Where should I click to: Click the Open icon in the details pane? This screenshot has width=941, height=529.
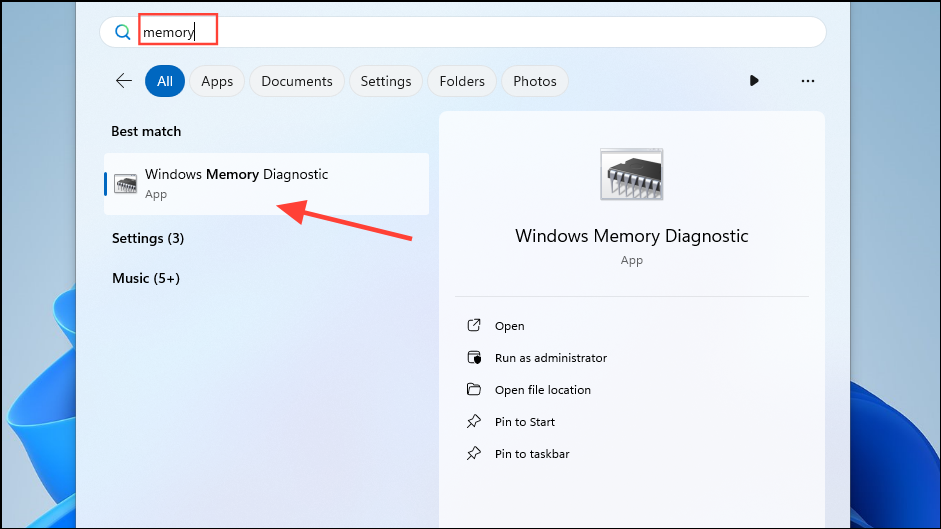474,325
